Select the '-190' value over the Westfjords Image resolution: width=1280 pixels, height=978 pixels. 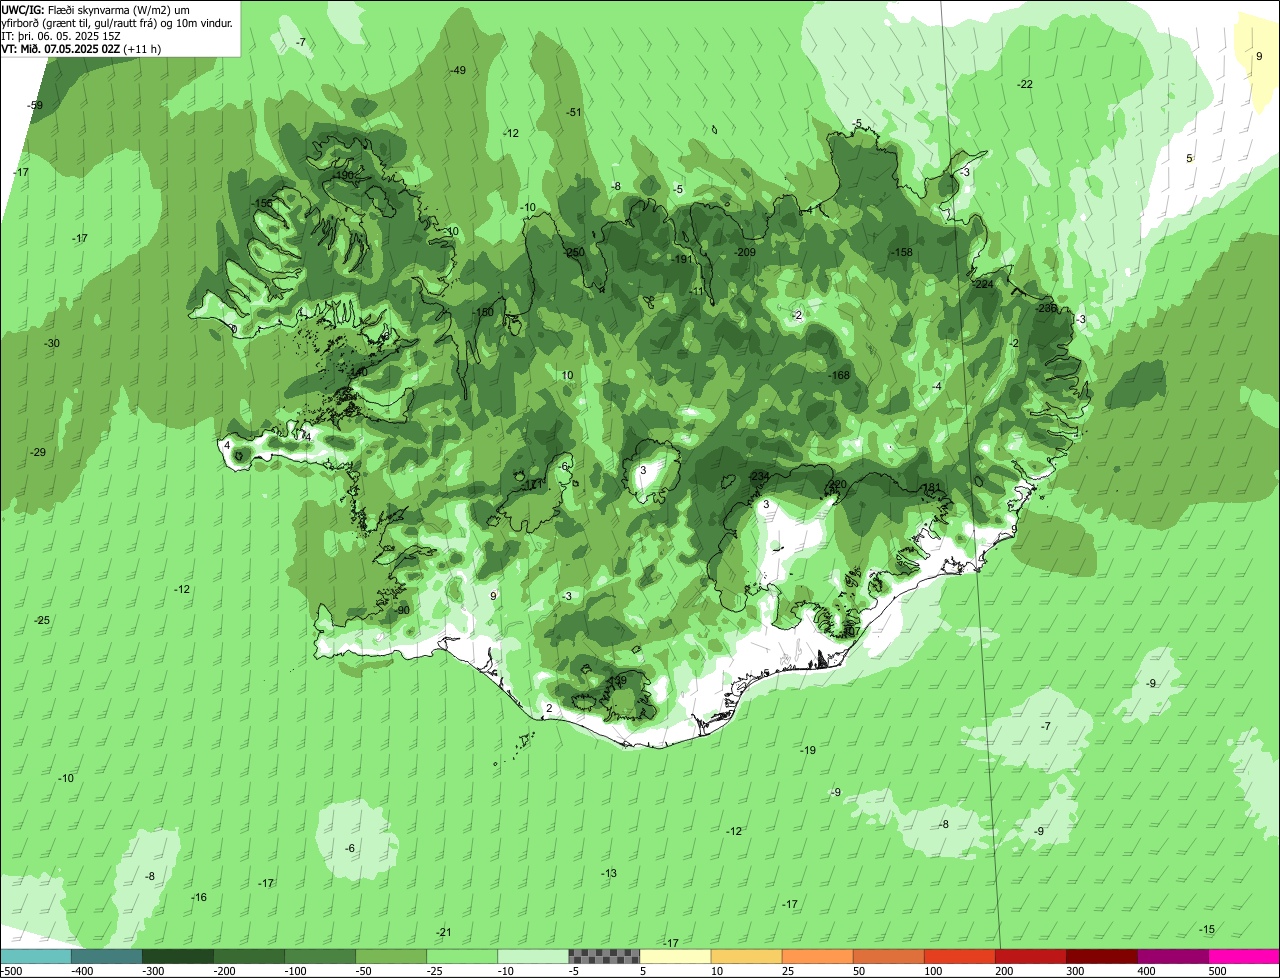point(345,176)
